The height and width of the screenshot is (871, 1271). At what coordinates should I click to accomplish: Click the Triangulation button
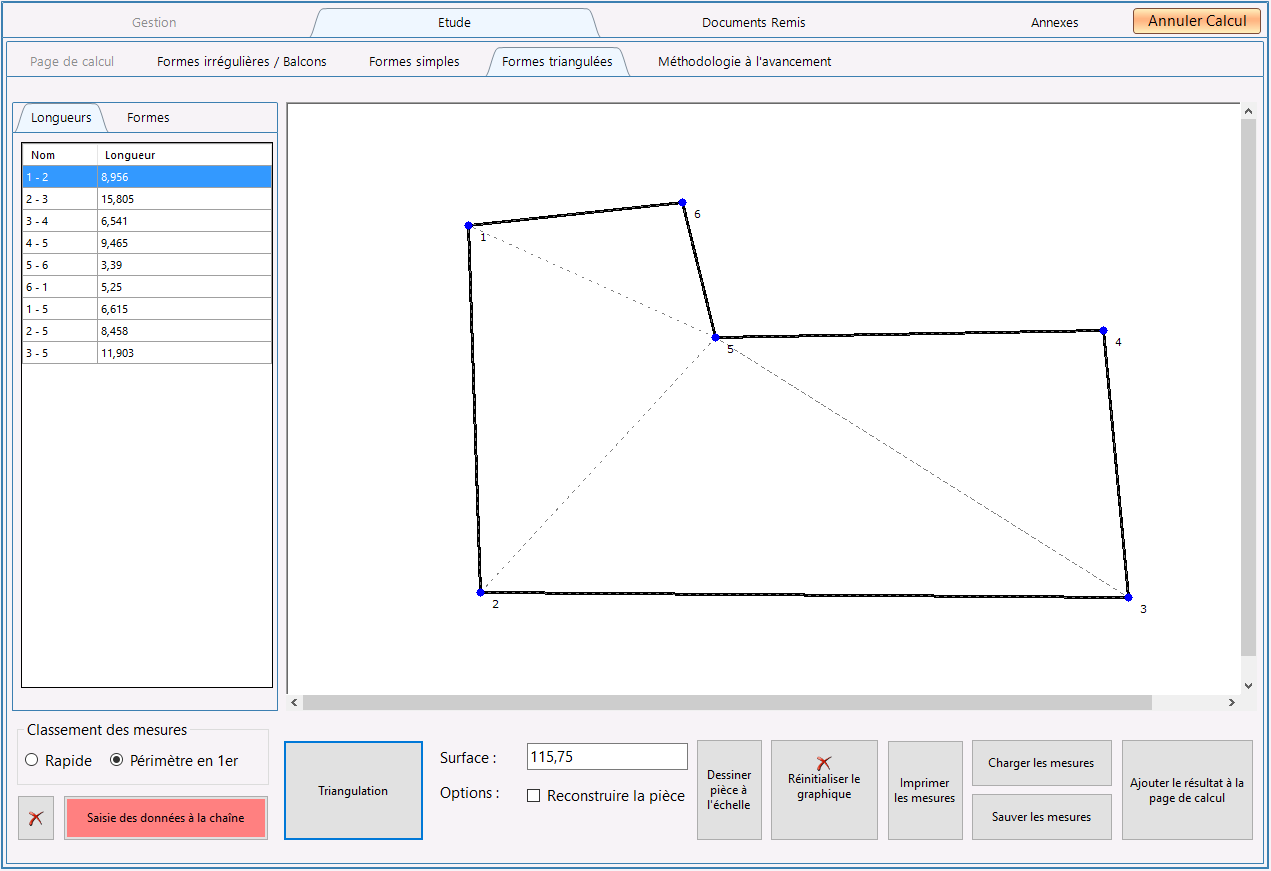[353, 790]
